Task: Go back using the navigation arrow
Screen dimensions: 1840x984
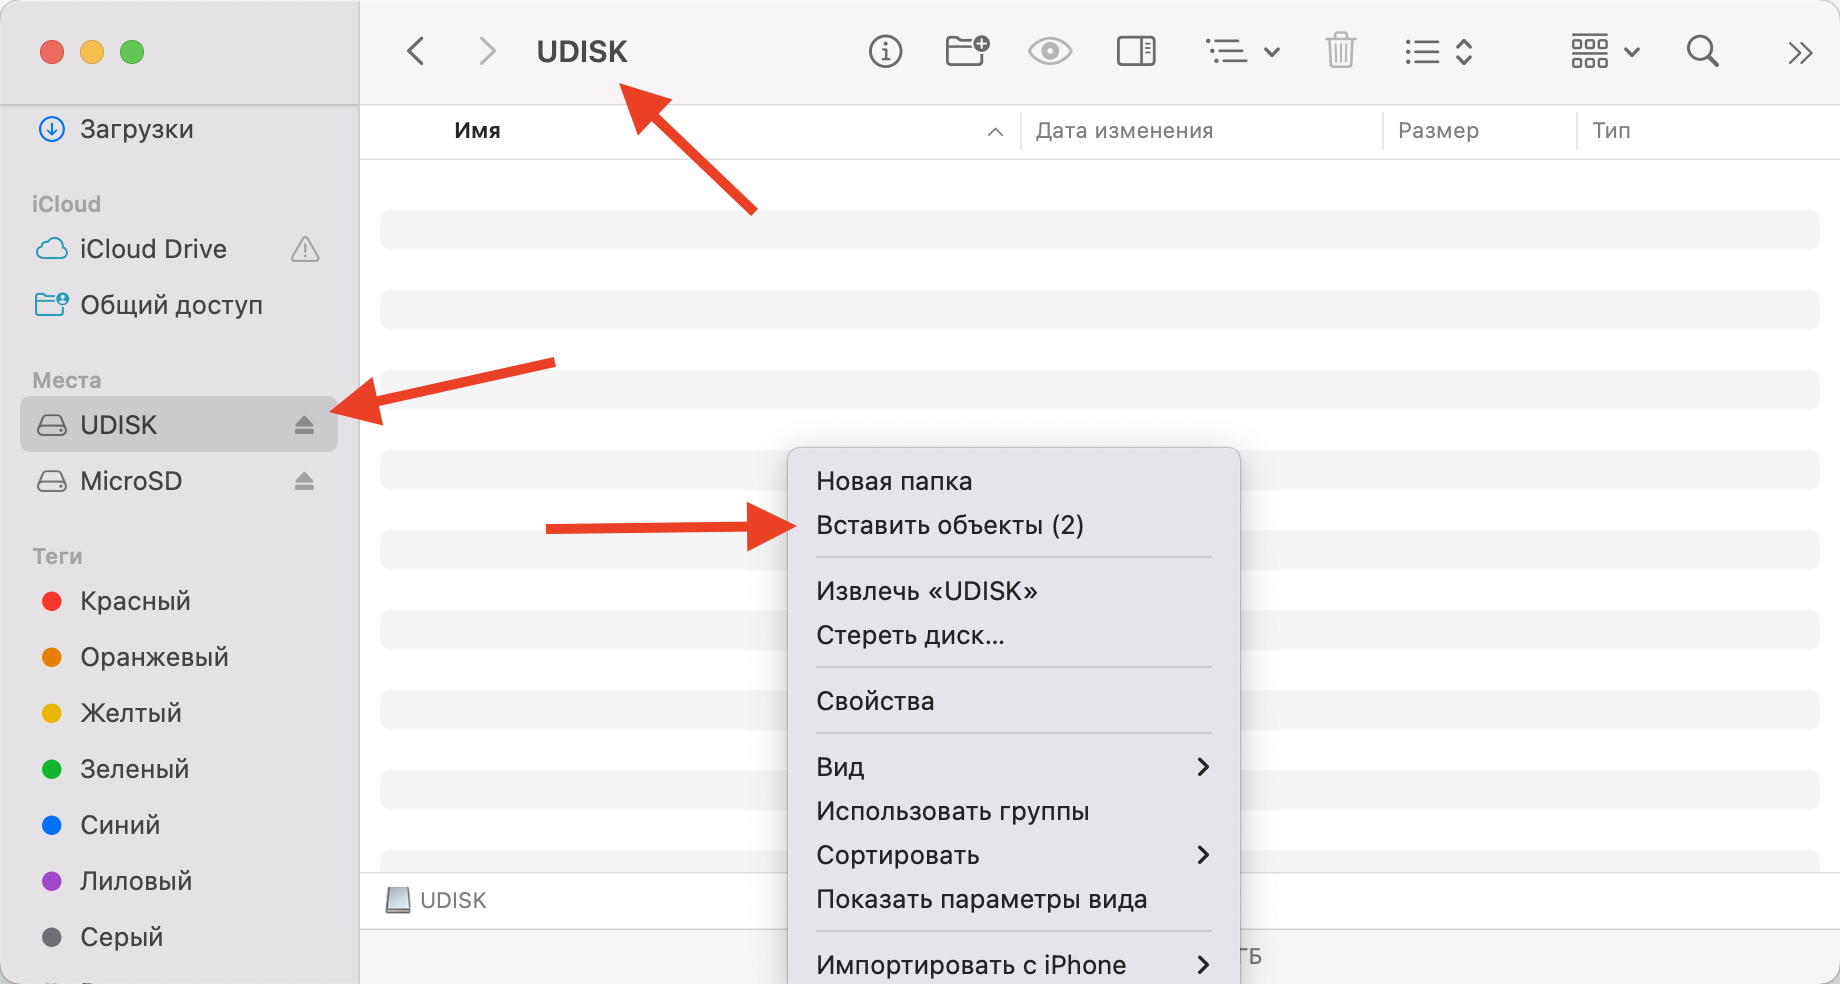Action: tap(415, 51)
